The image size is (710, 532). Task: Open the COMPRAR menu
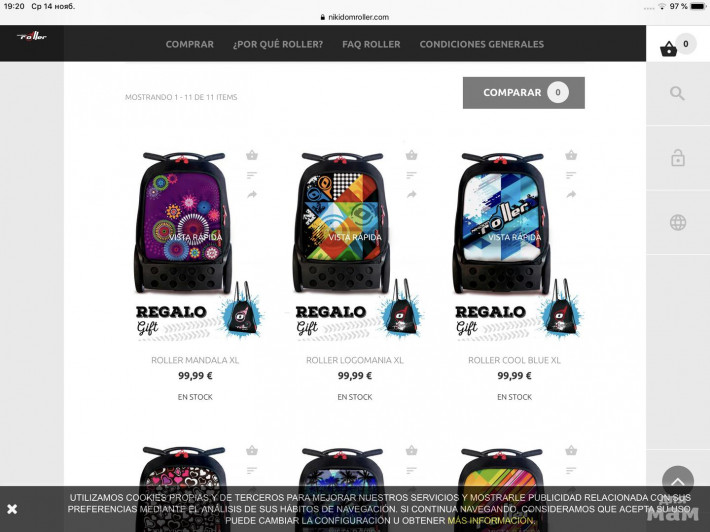(190, 44)
